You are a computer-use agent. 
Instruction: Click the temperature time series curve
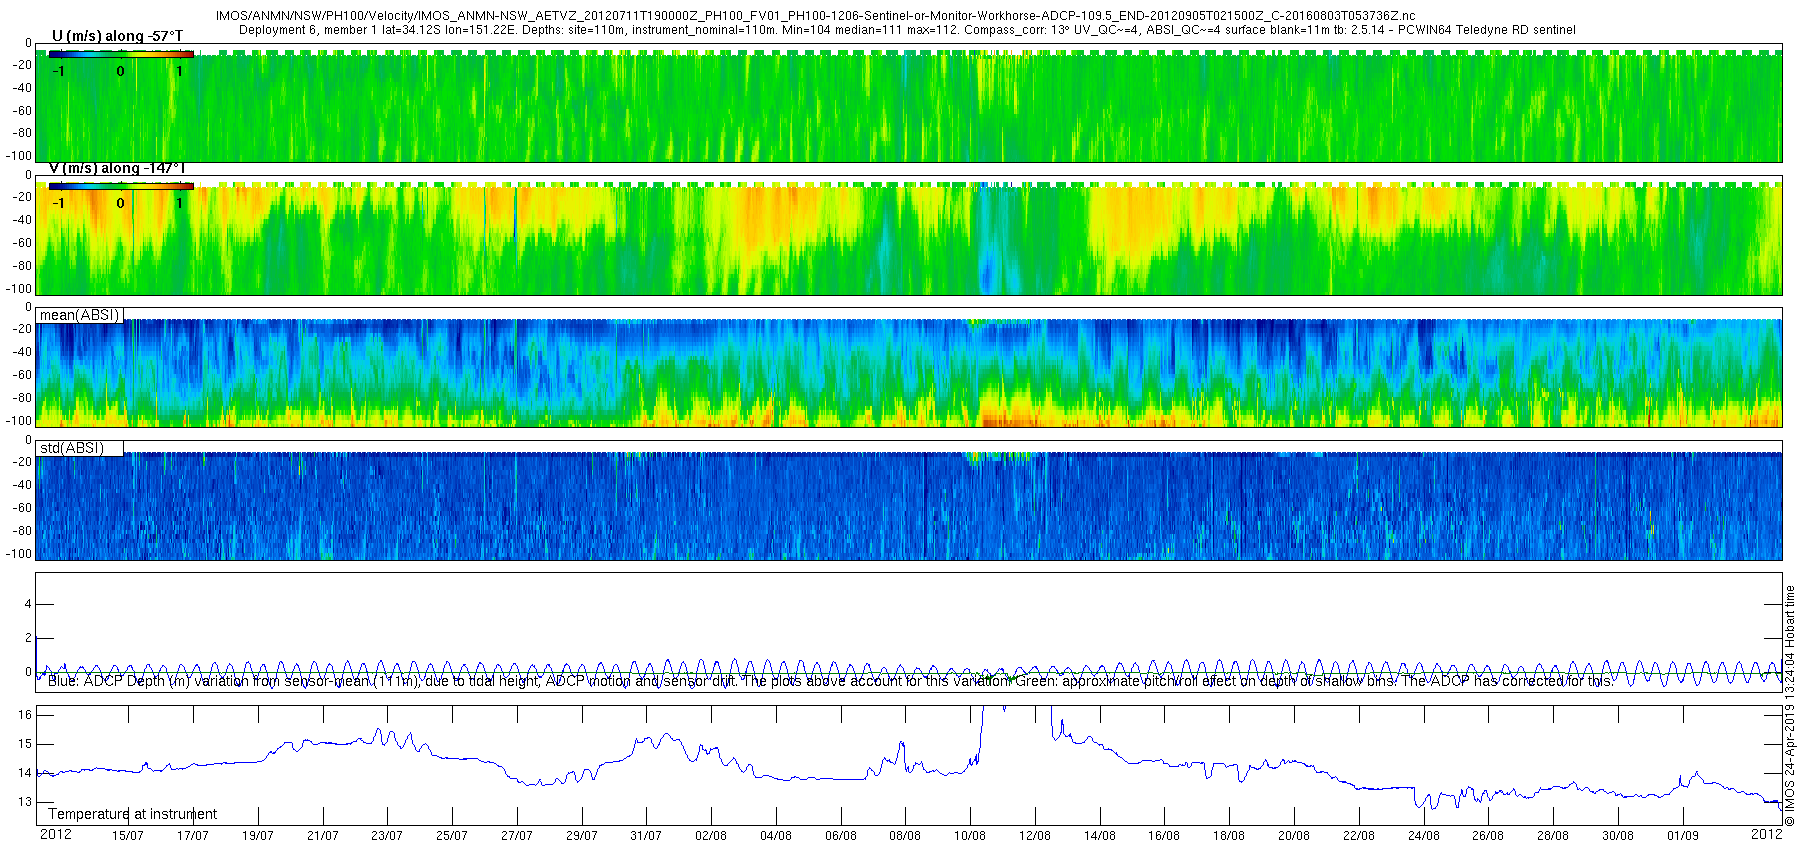click(908, 765)
